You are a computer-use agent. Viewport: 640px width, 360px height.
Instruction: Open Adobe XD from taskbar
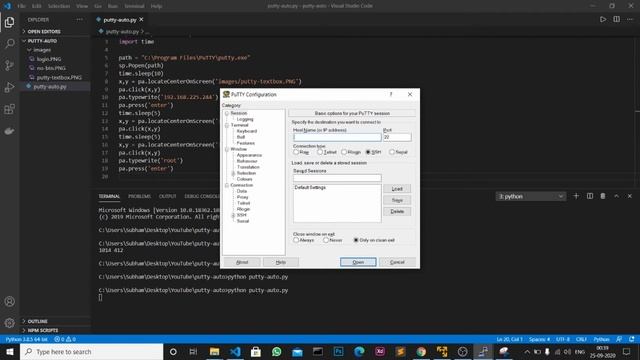coord(380,351)
